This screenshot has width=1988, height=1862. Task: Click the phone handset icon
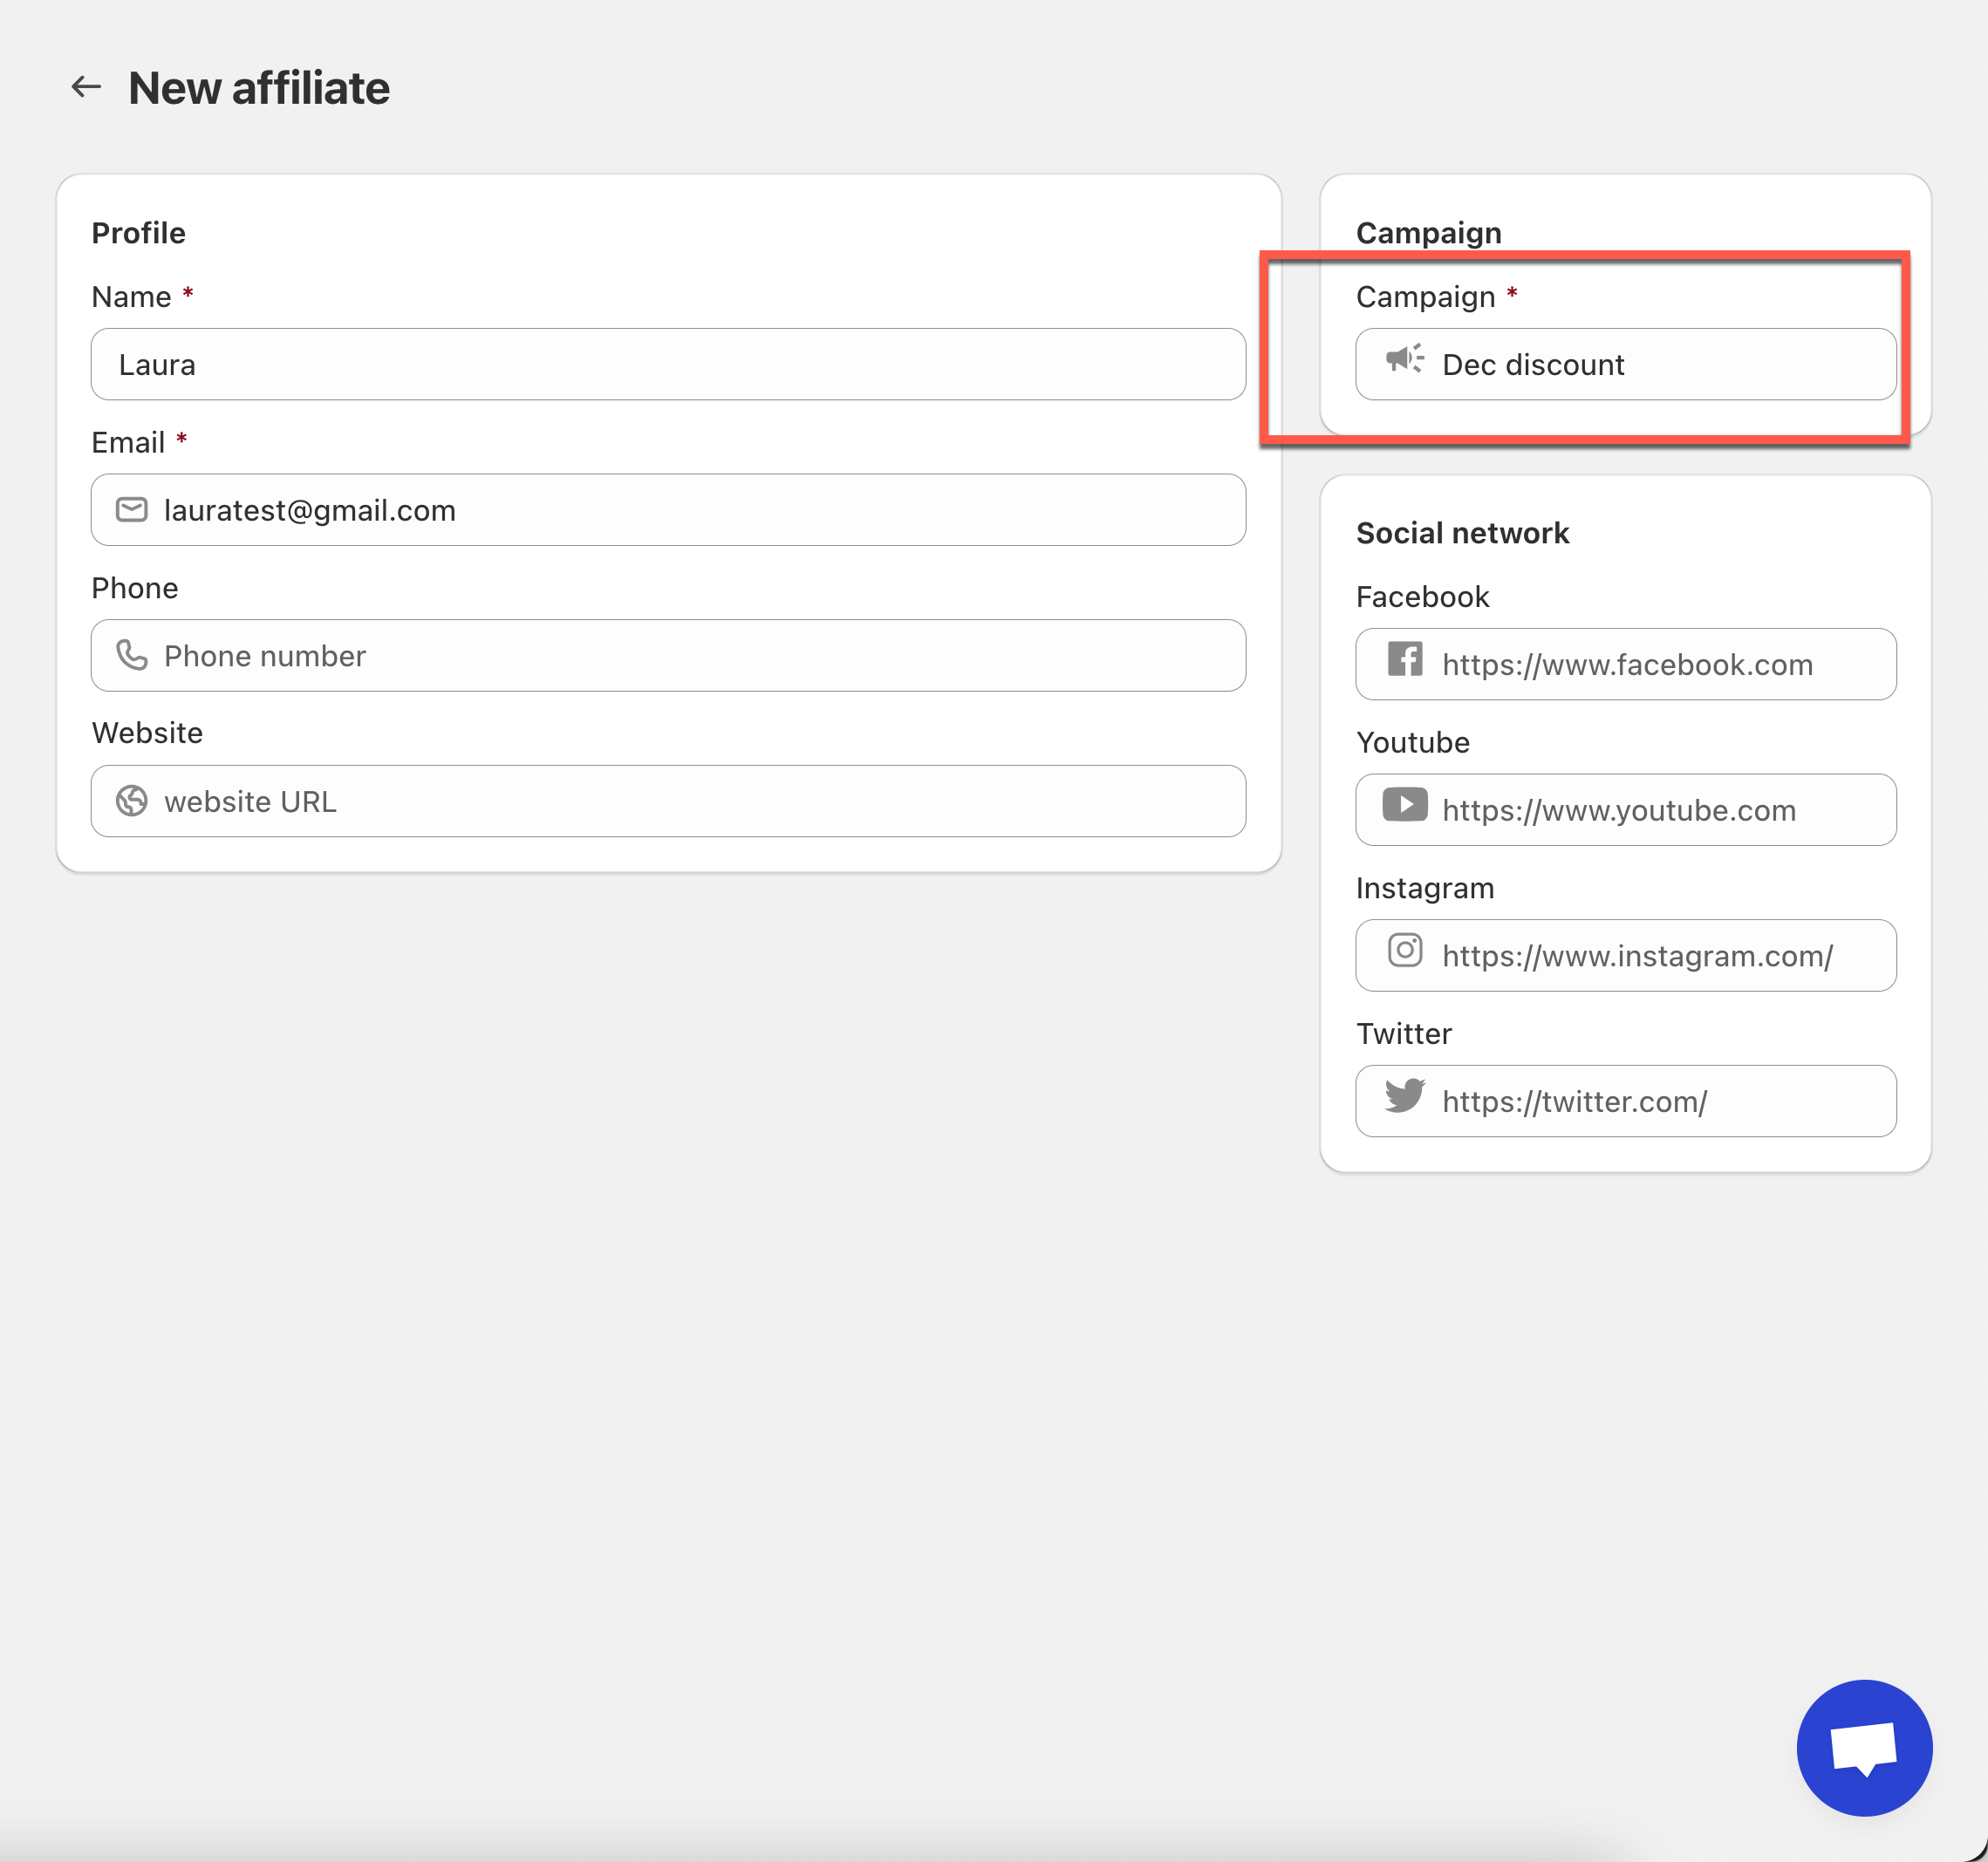[131, 655]
